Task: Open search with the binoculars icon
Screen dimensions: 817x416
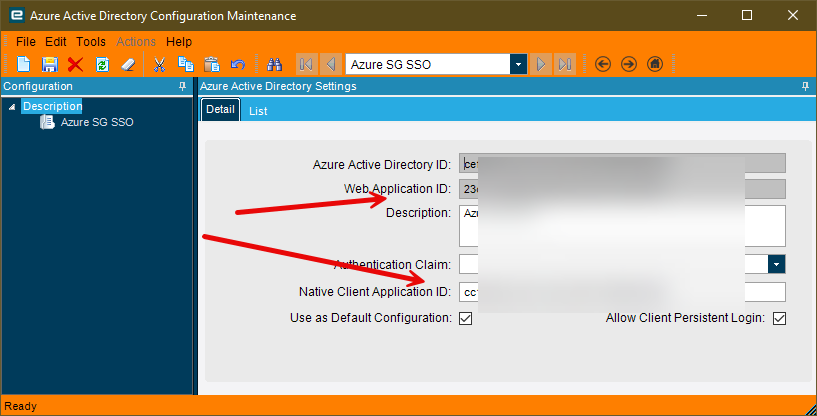Action: coord(275,64)
